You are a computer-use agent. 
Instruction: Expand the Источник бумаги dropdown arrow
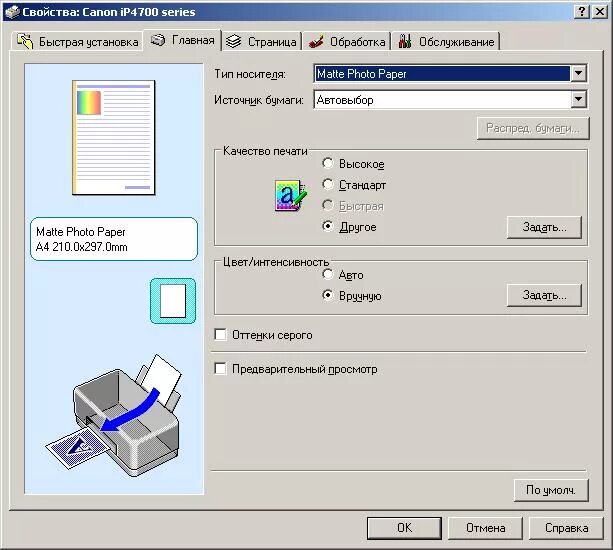click(579, 99)
